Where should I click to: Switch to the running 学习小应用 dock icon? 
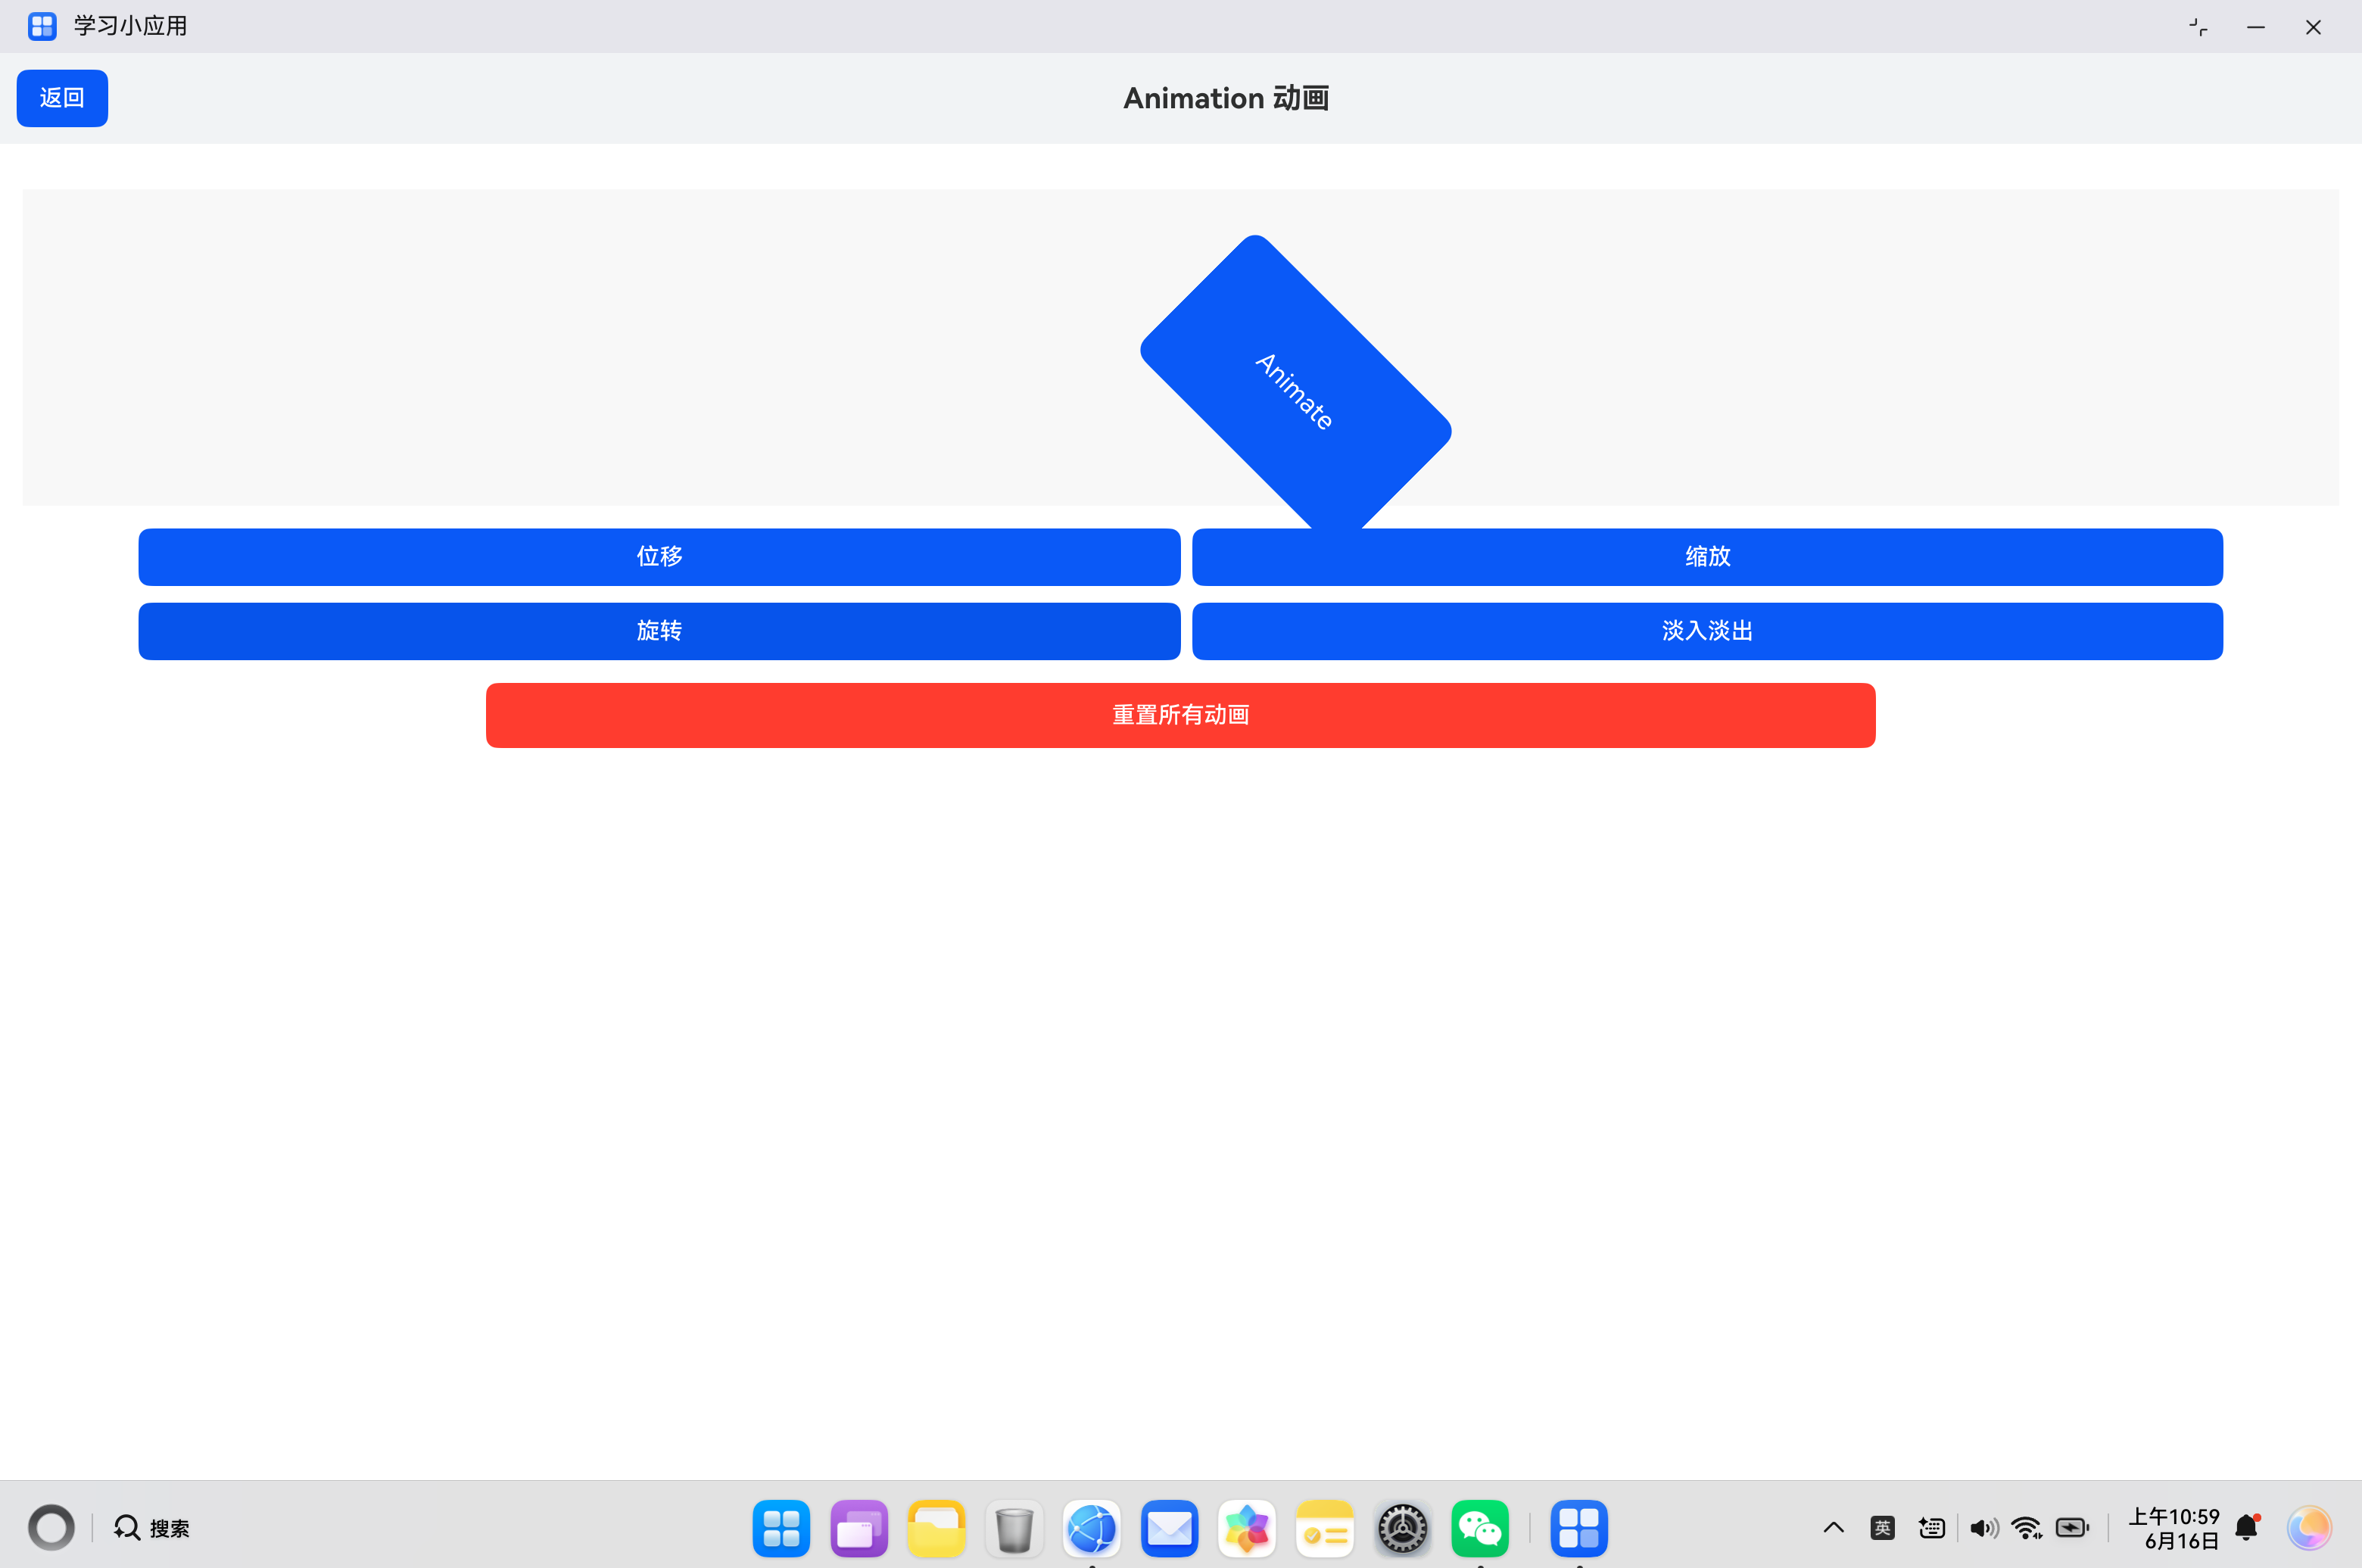tap(1579, 1528)
